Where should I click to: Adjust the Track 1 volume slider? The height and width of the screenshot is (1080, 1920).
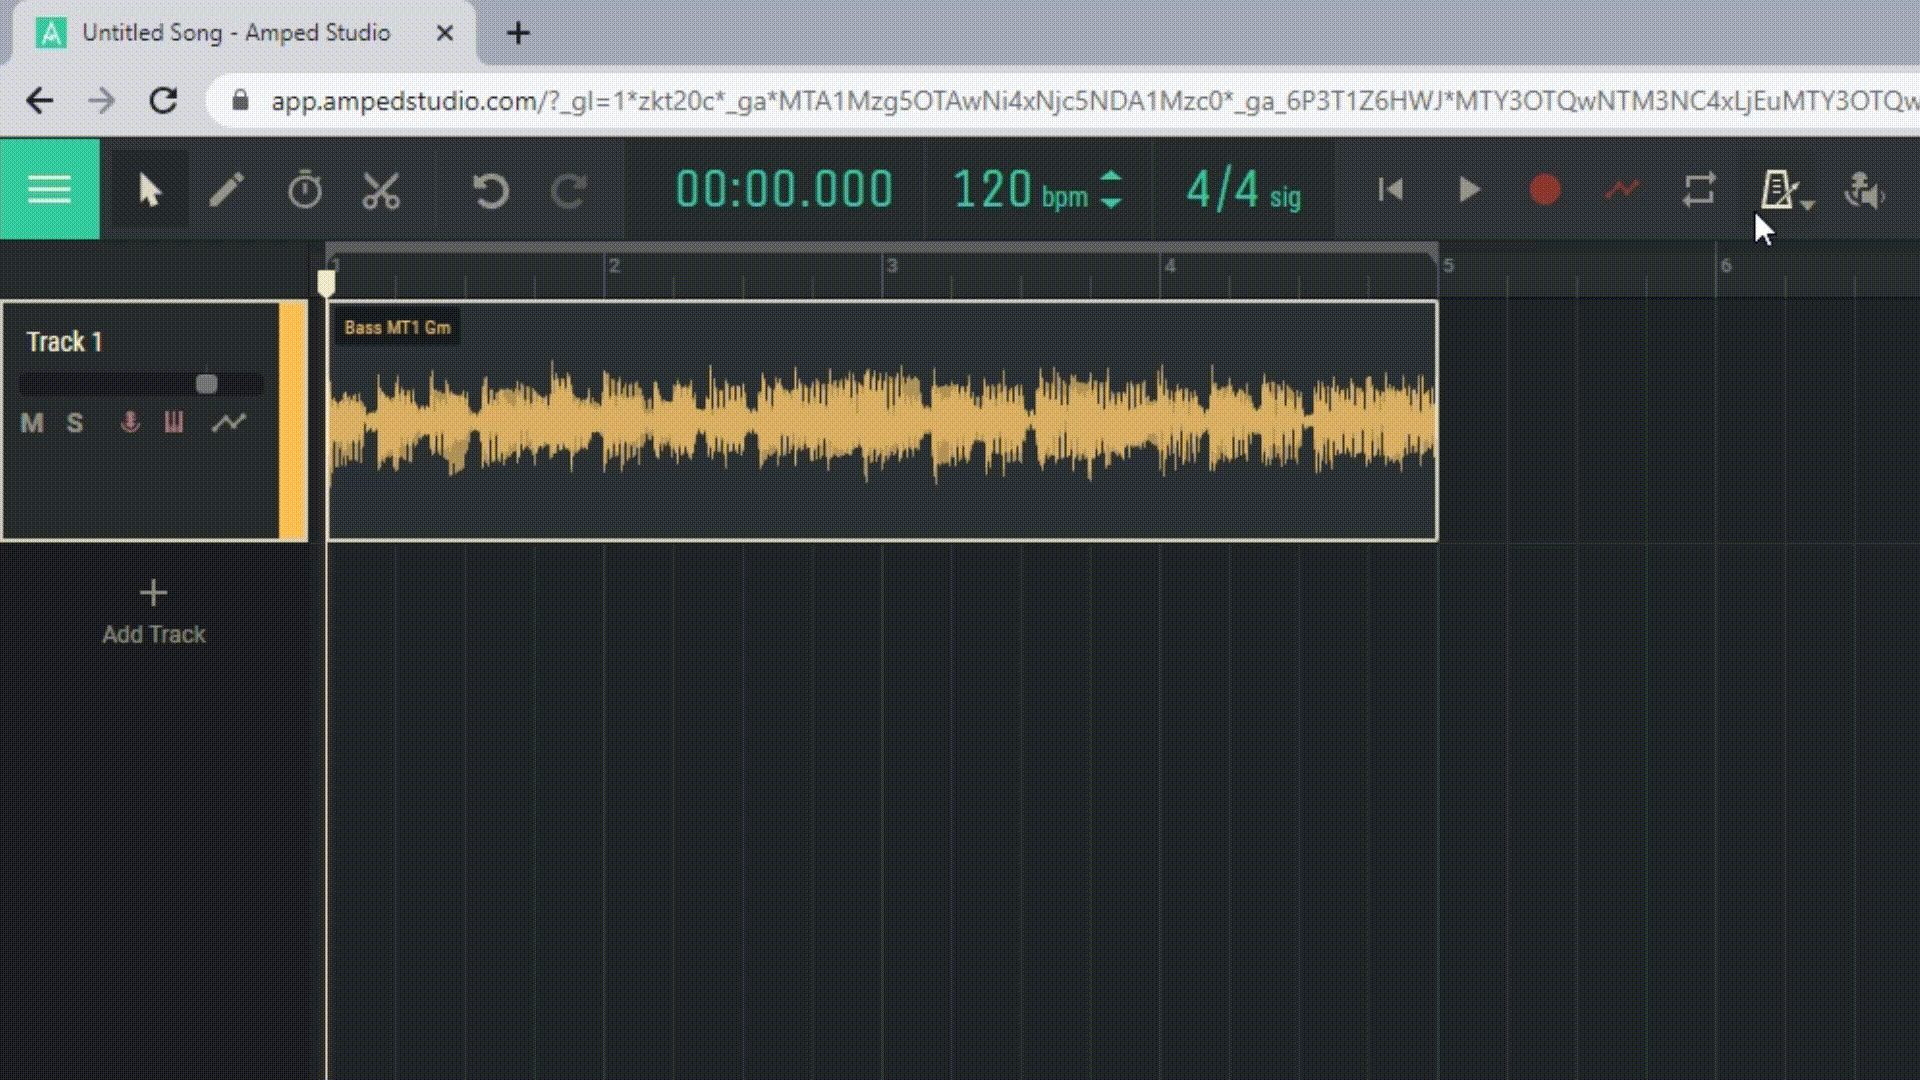point(206,384)
